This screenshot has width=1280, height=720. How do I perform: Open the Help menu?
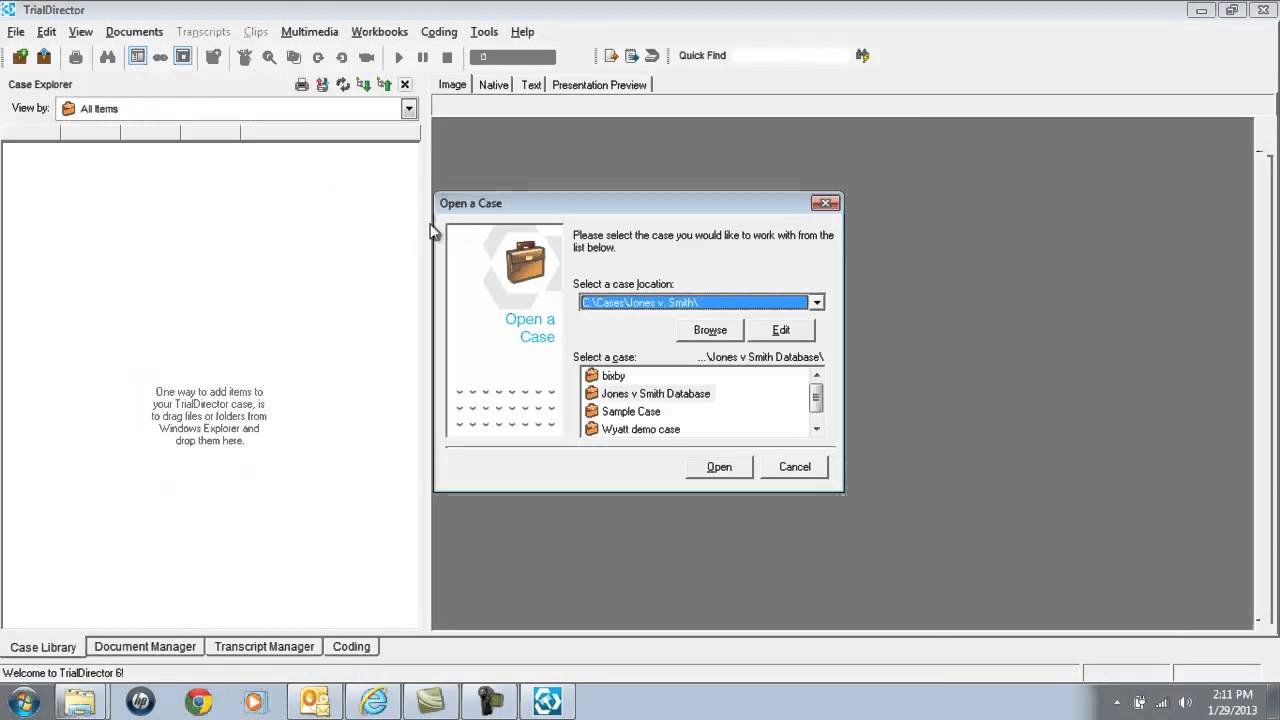click(522, 32)
